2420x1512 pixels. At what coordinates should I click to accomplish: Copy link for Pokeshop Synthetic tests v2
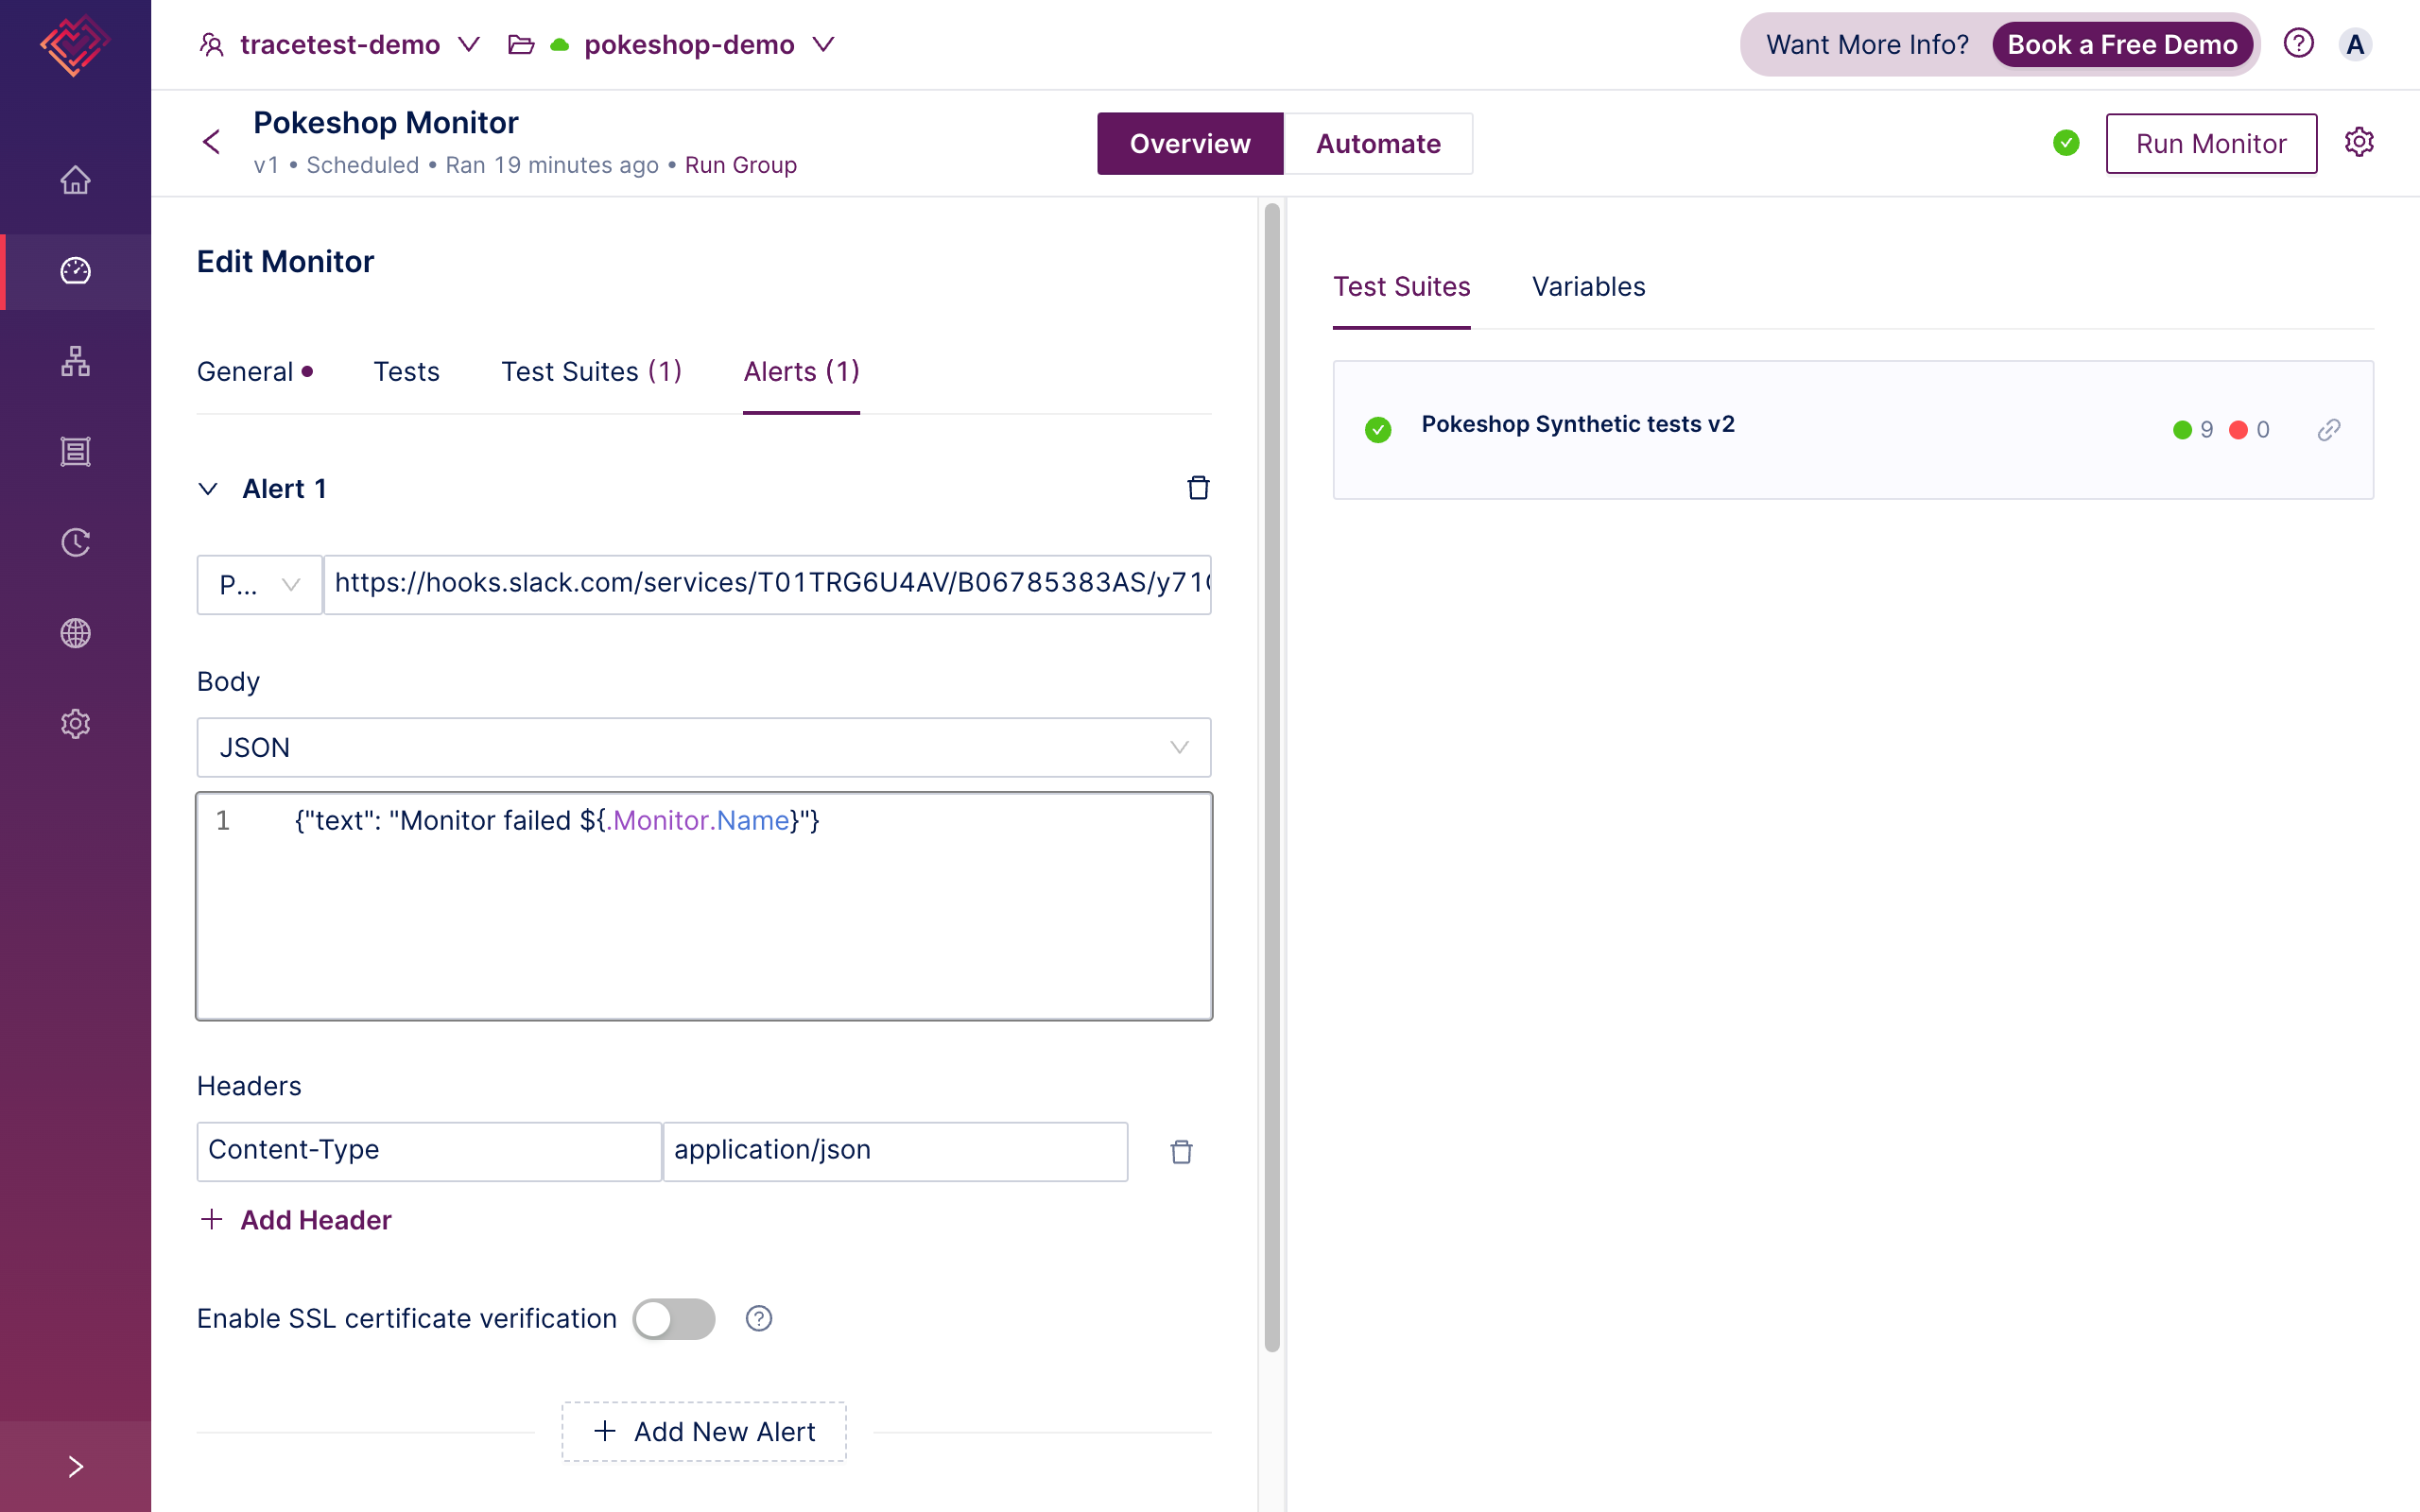point(2328,430)
